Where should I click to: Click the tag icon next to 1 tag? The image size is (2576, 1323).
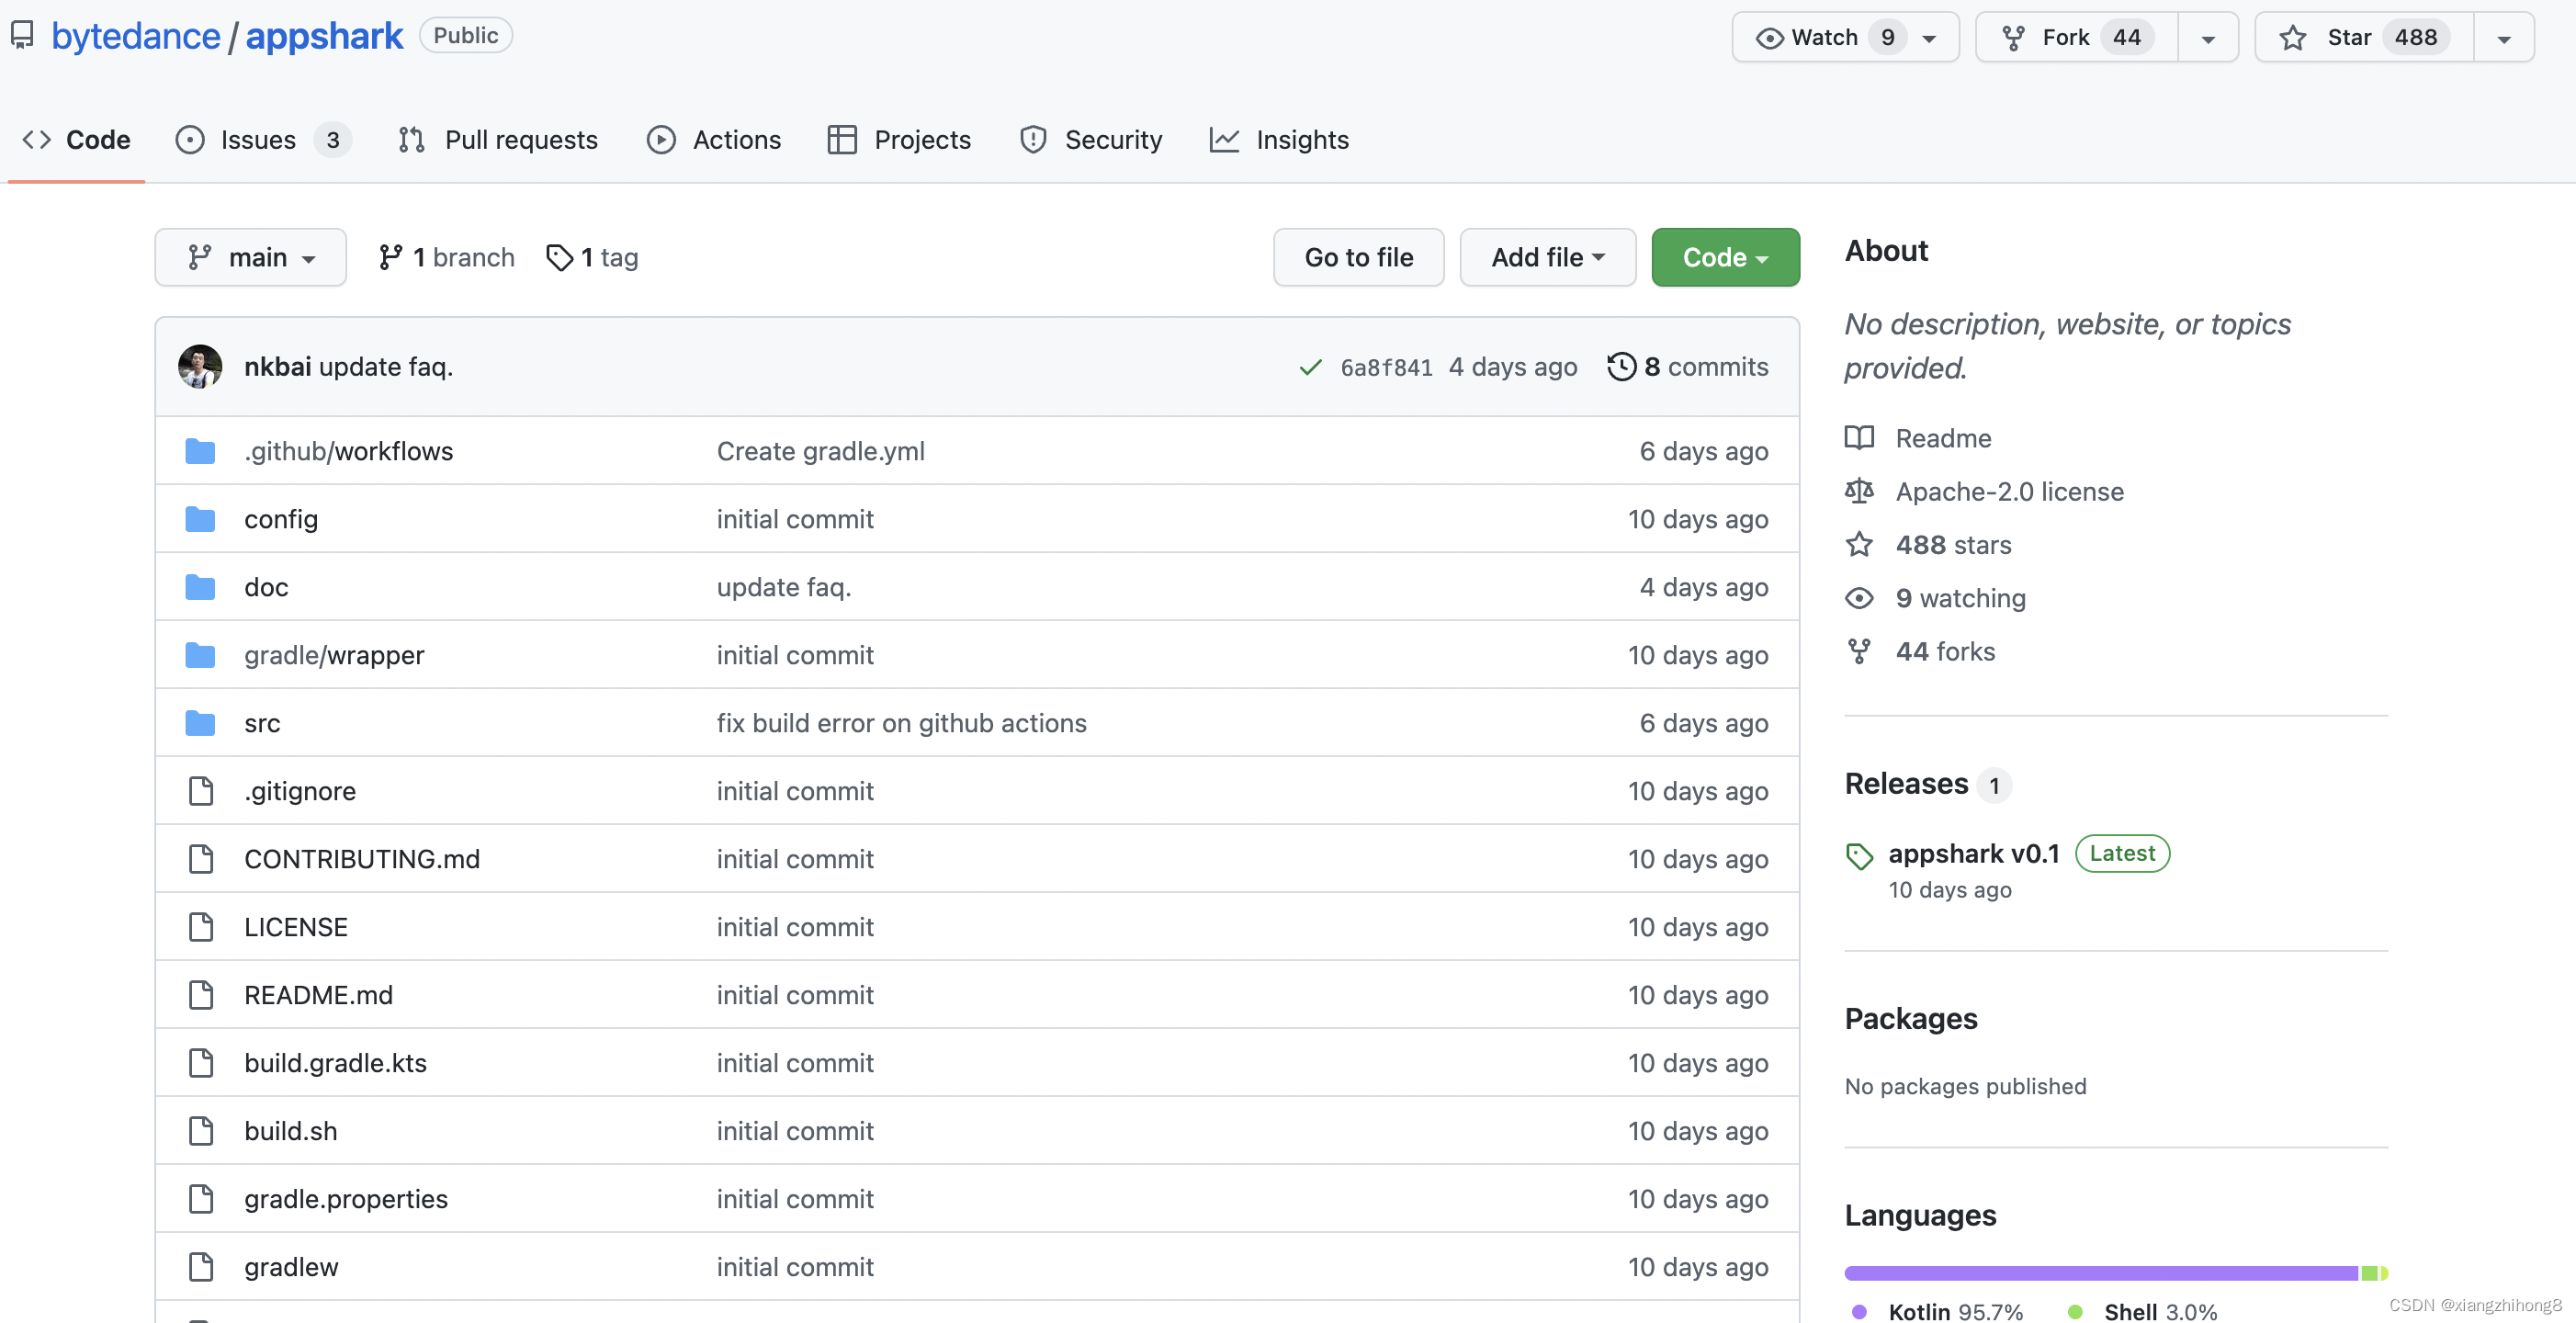tap(559, 257)
